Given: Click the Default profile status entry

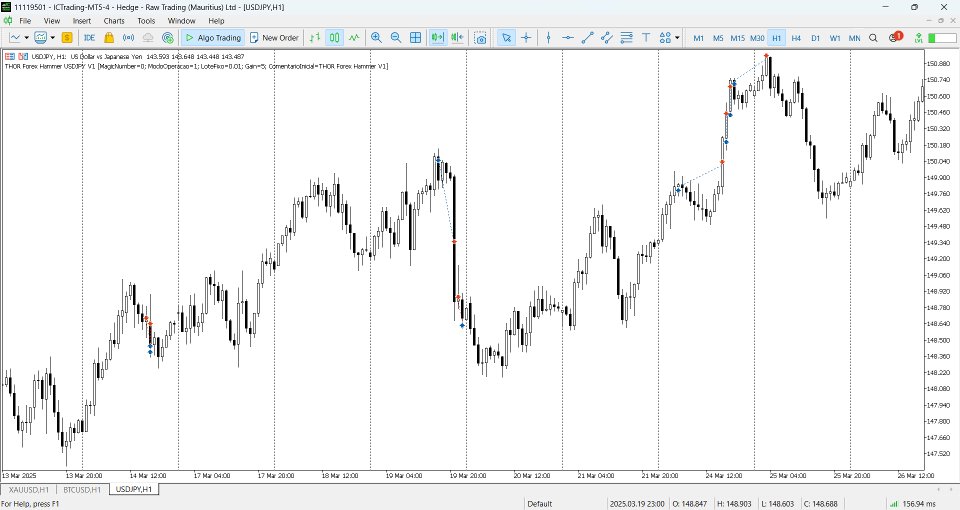Looking at the screenshot, I should click(539, 504).
